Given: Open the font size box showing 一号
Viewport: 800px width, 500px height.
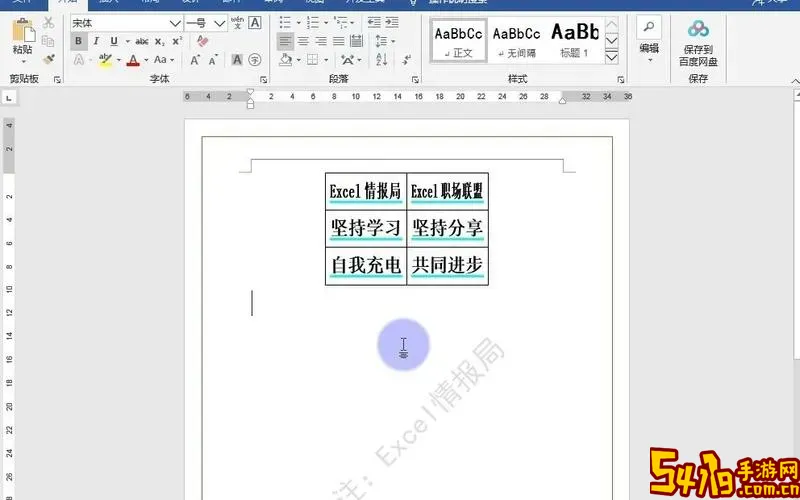Looking at the screenshot, I should pyautogui.click(x=206, y=23).
